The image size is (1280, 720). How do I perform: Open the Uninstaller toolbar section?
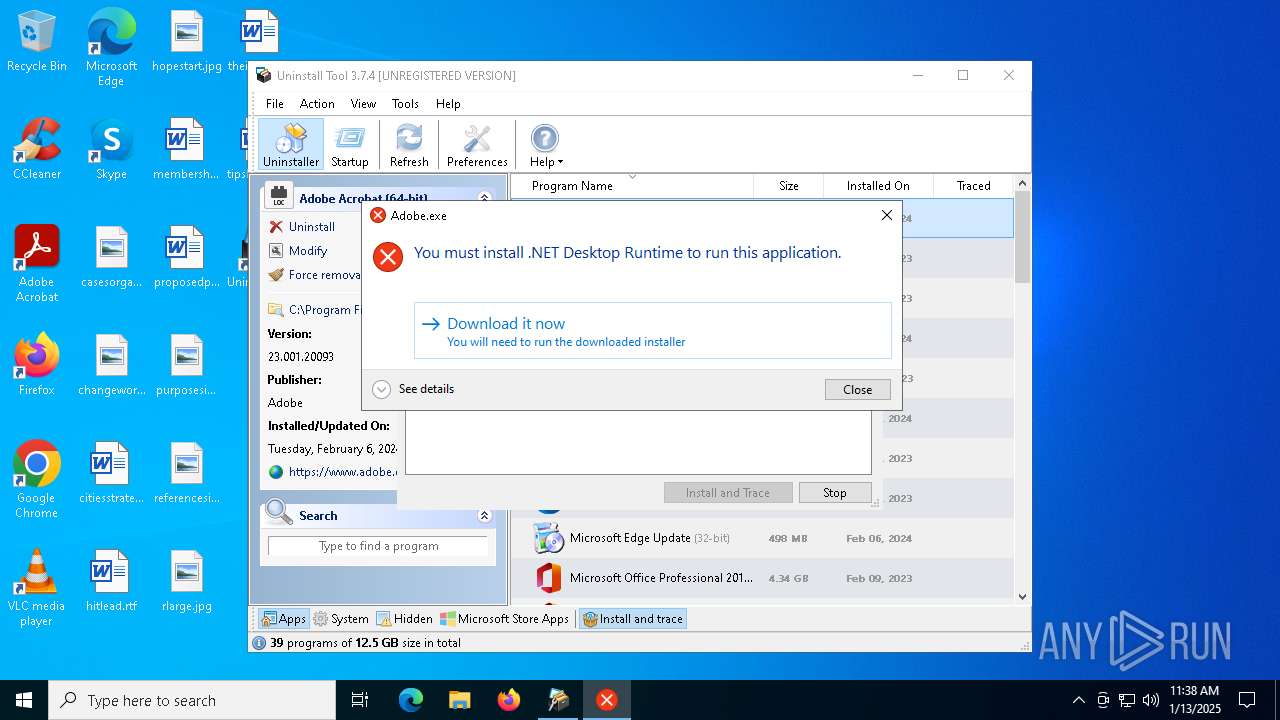[291, 145]
